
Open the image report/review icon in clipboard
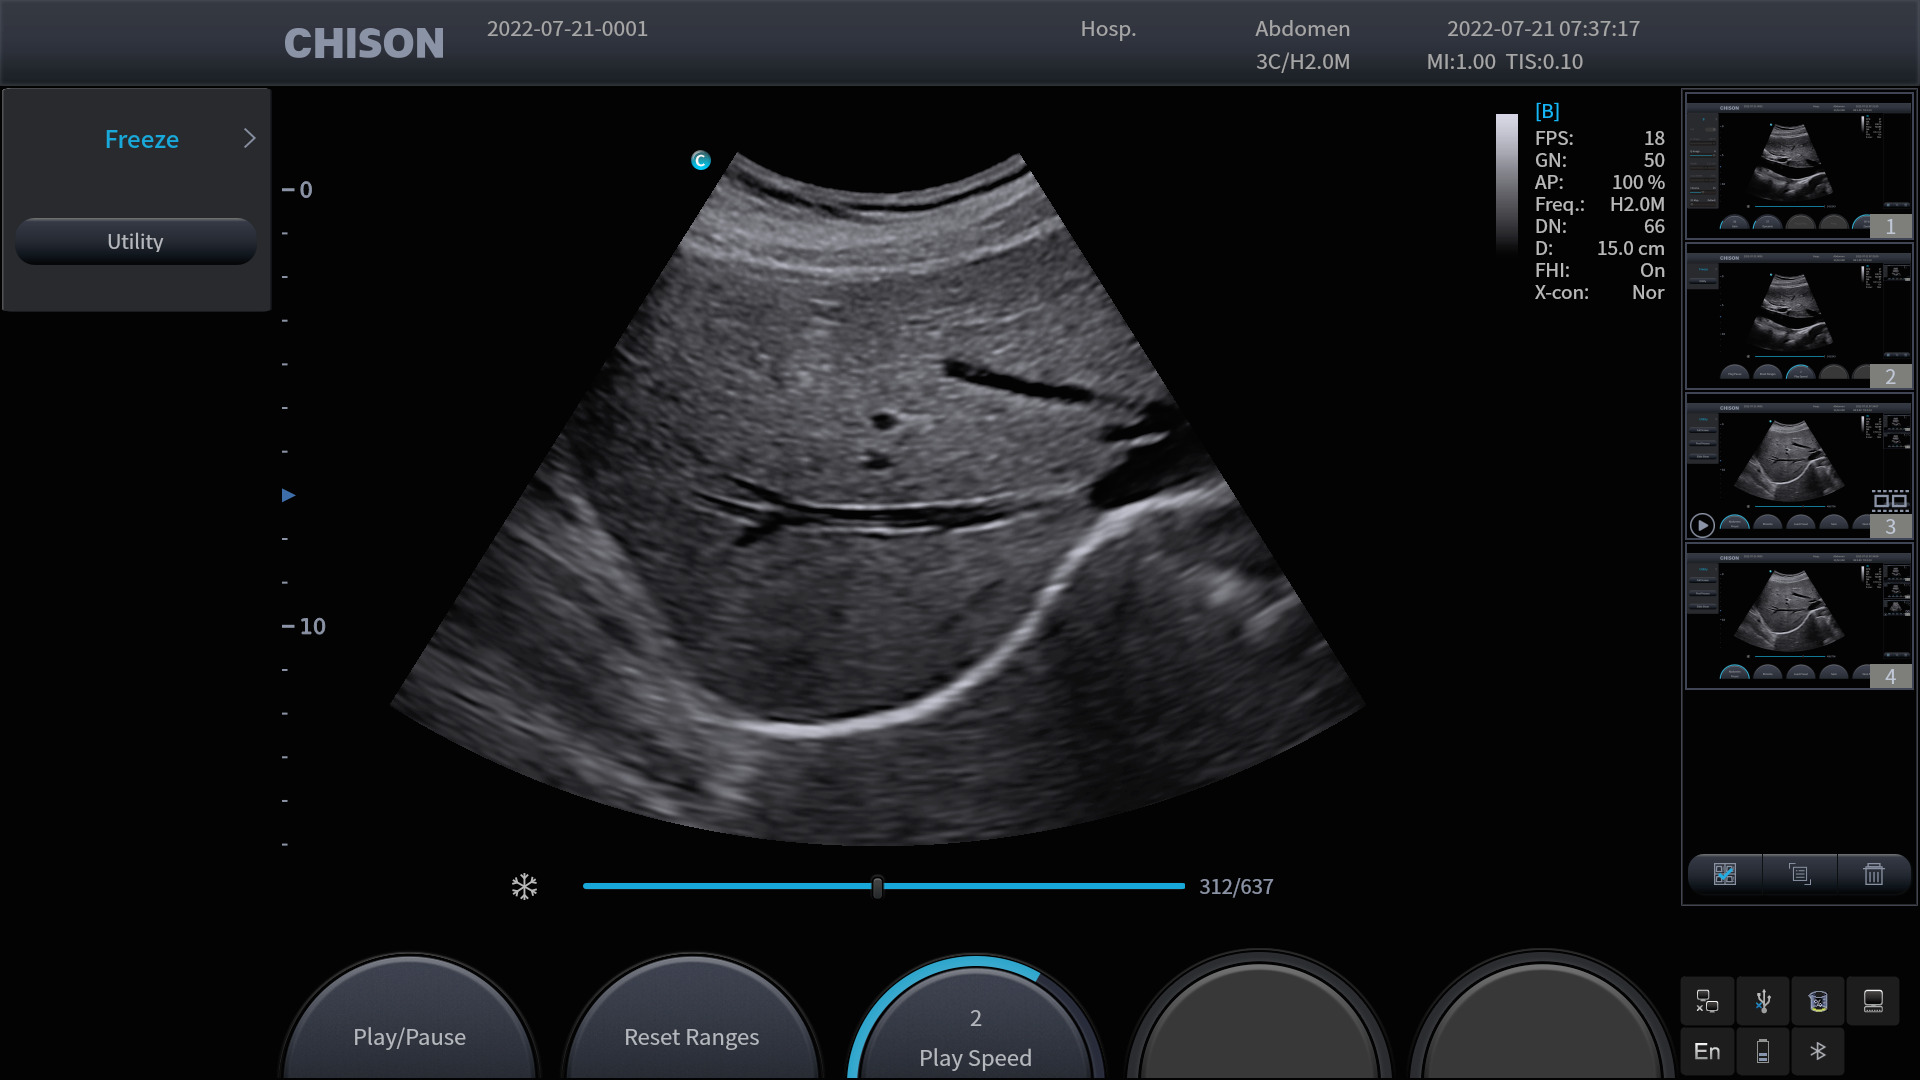coord(1799,874)
